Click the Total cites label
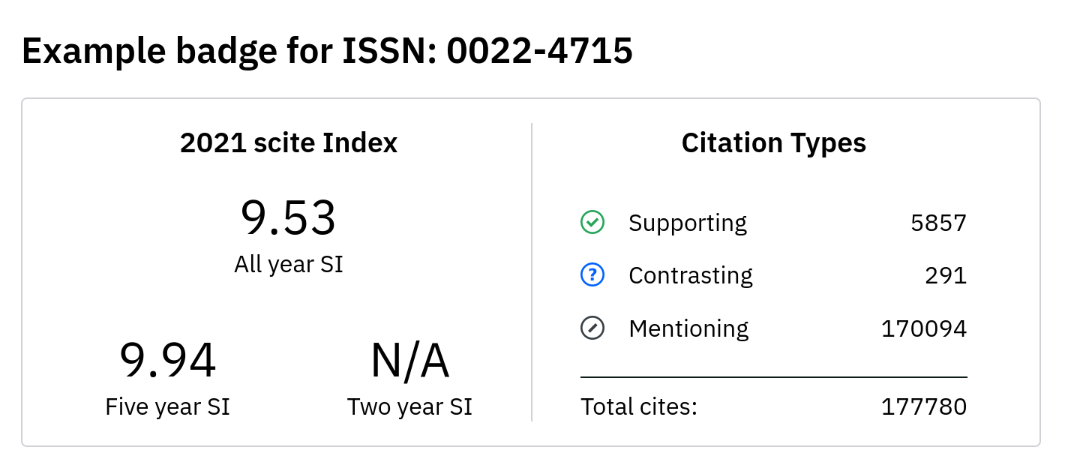This screenshot has width=1065, height=469. pyautogui.click(x=638, y=407)
